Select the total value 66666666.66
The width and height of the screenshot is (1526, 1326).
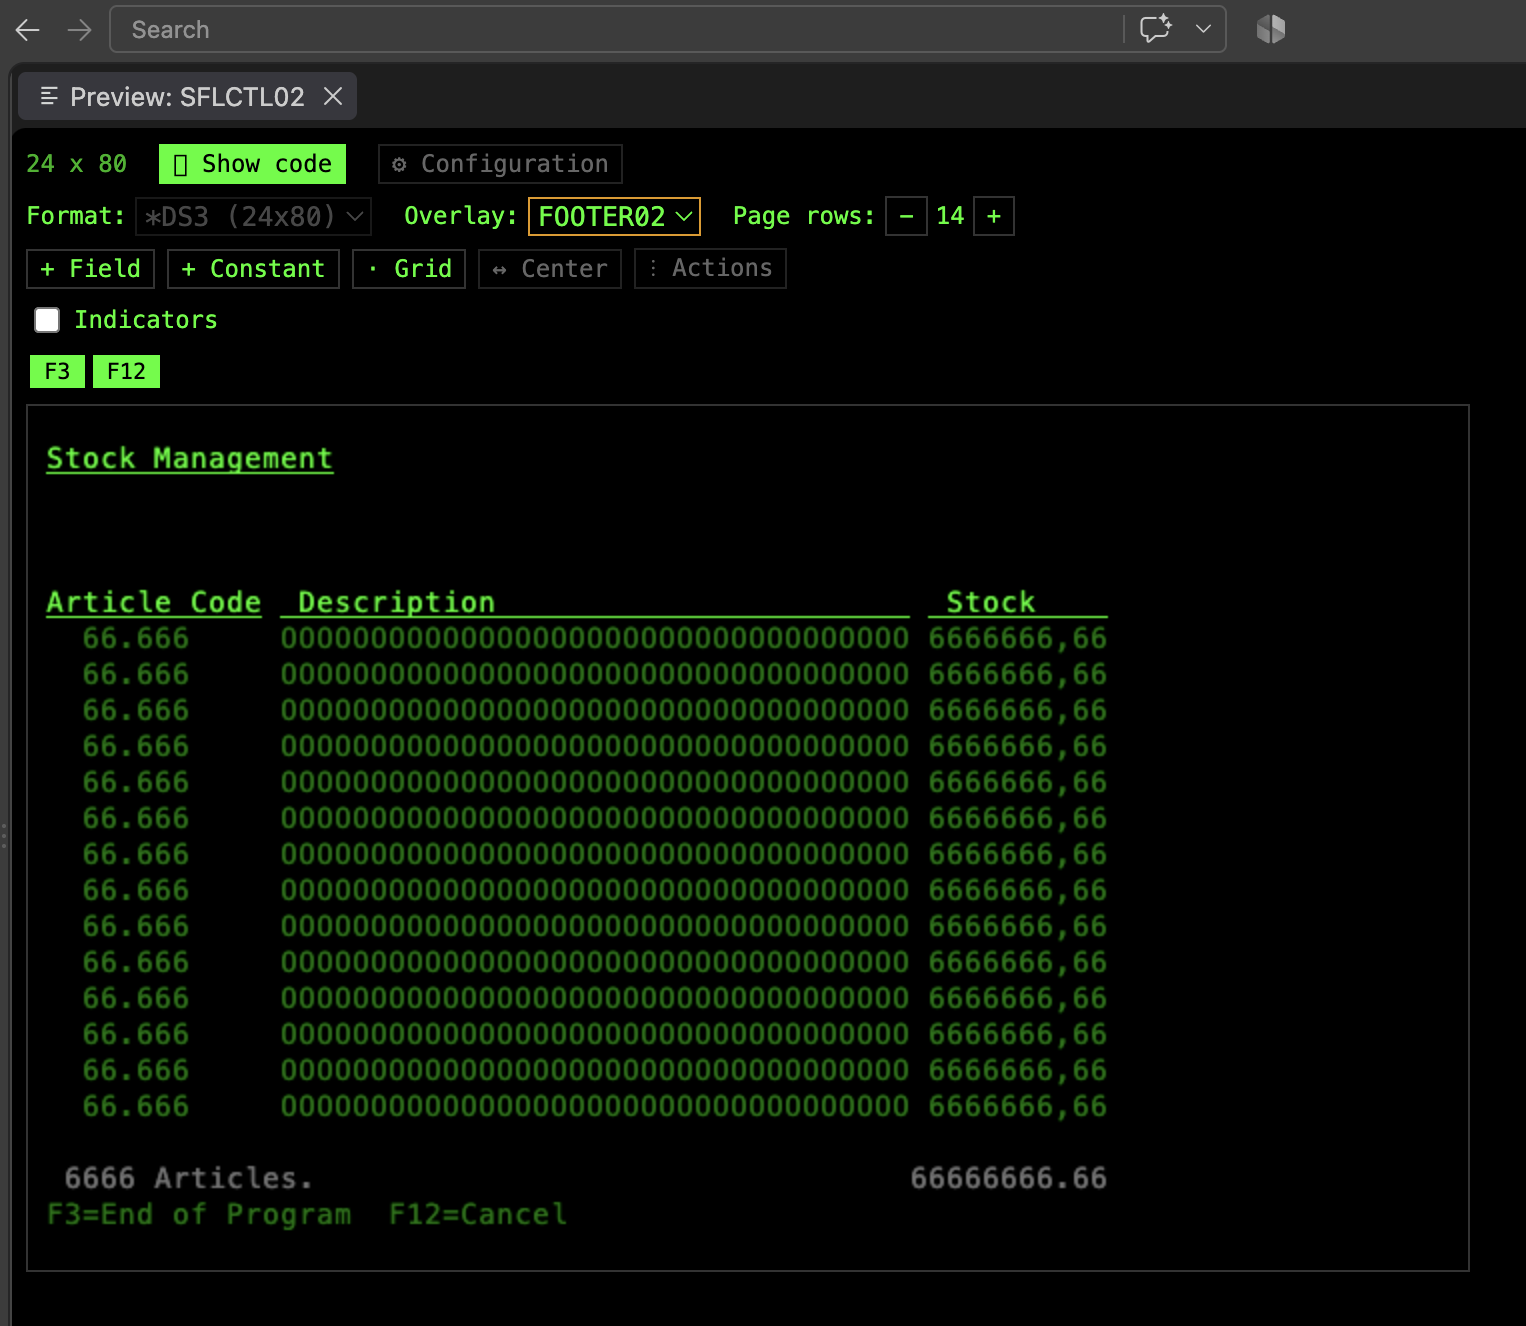point(1009,1178)
